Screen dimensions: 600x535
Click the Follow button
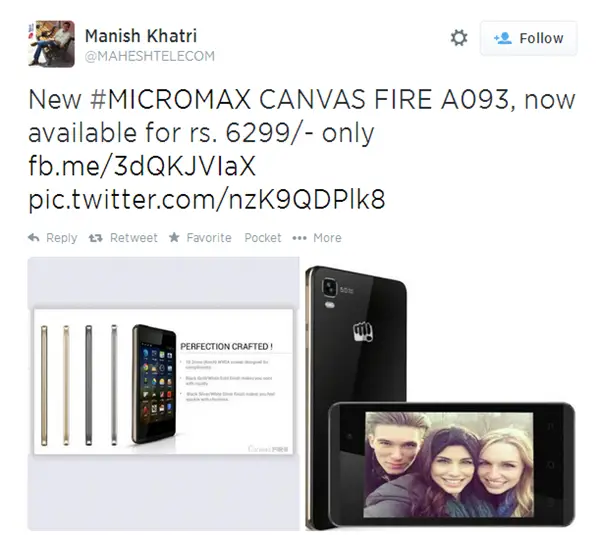[528, 38]
